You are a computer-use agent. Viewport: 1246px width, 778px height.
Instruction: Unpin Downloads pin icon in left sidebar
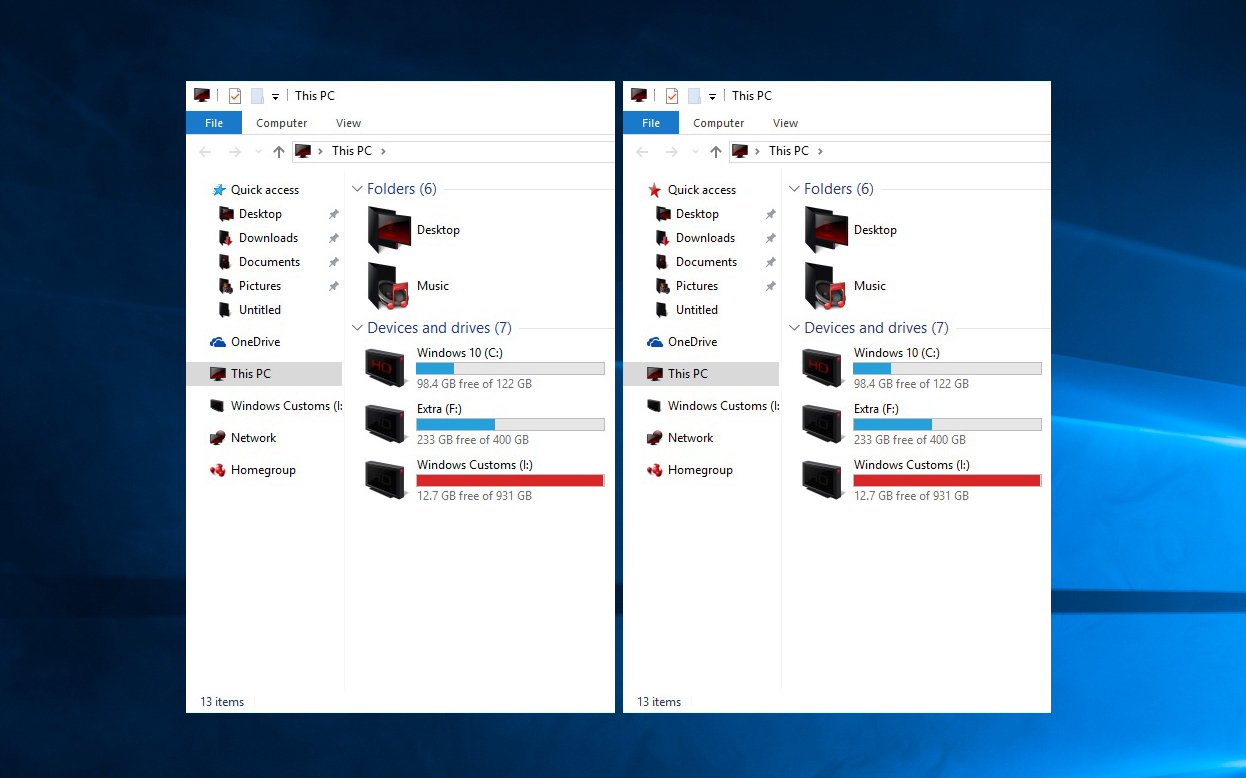coord(334,238)
